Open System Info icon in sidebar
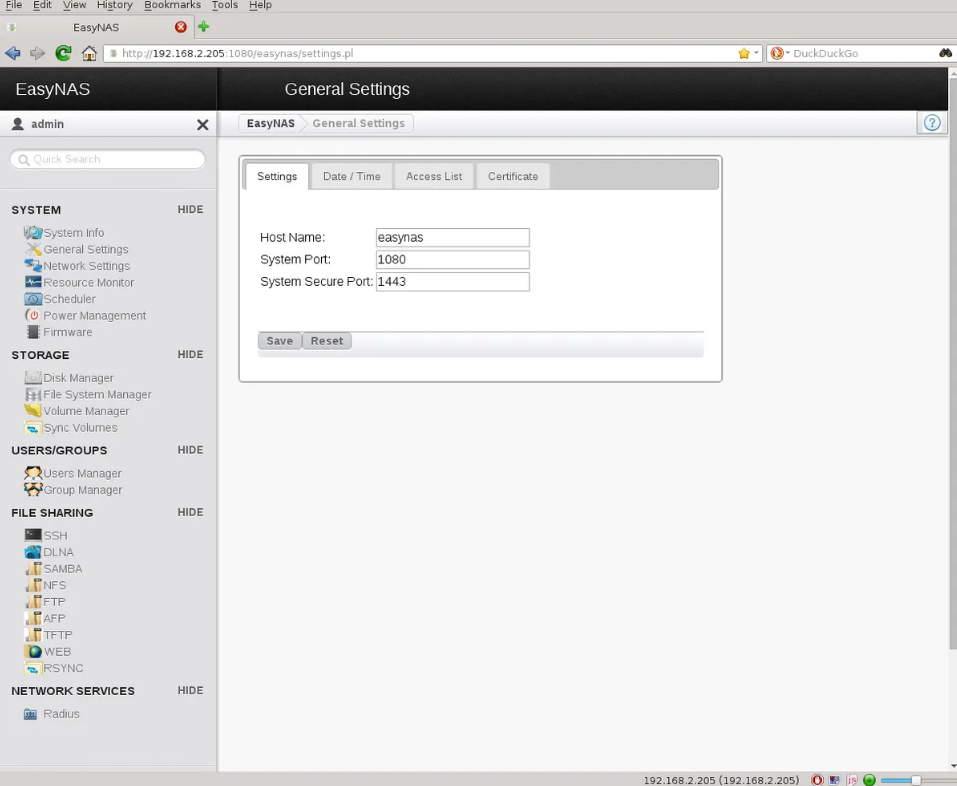Screen dimensions: 957x786 pos(33,233)
